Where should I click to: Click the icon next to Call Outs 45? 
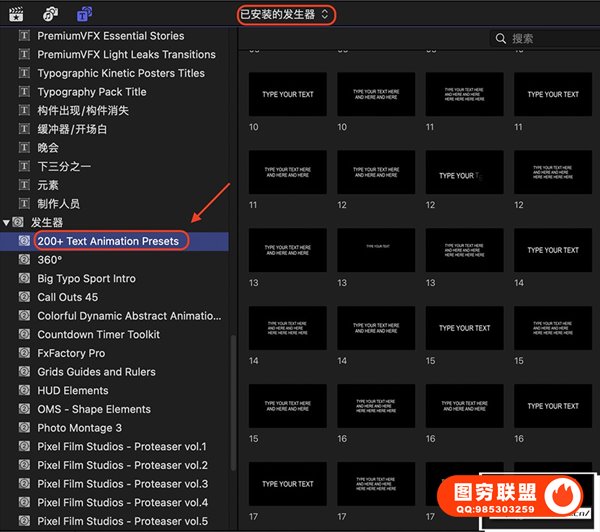[x=24, y=297]
